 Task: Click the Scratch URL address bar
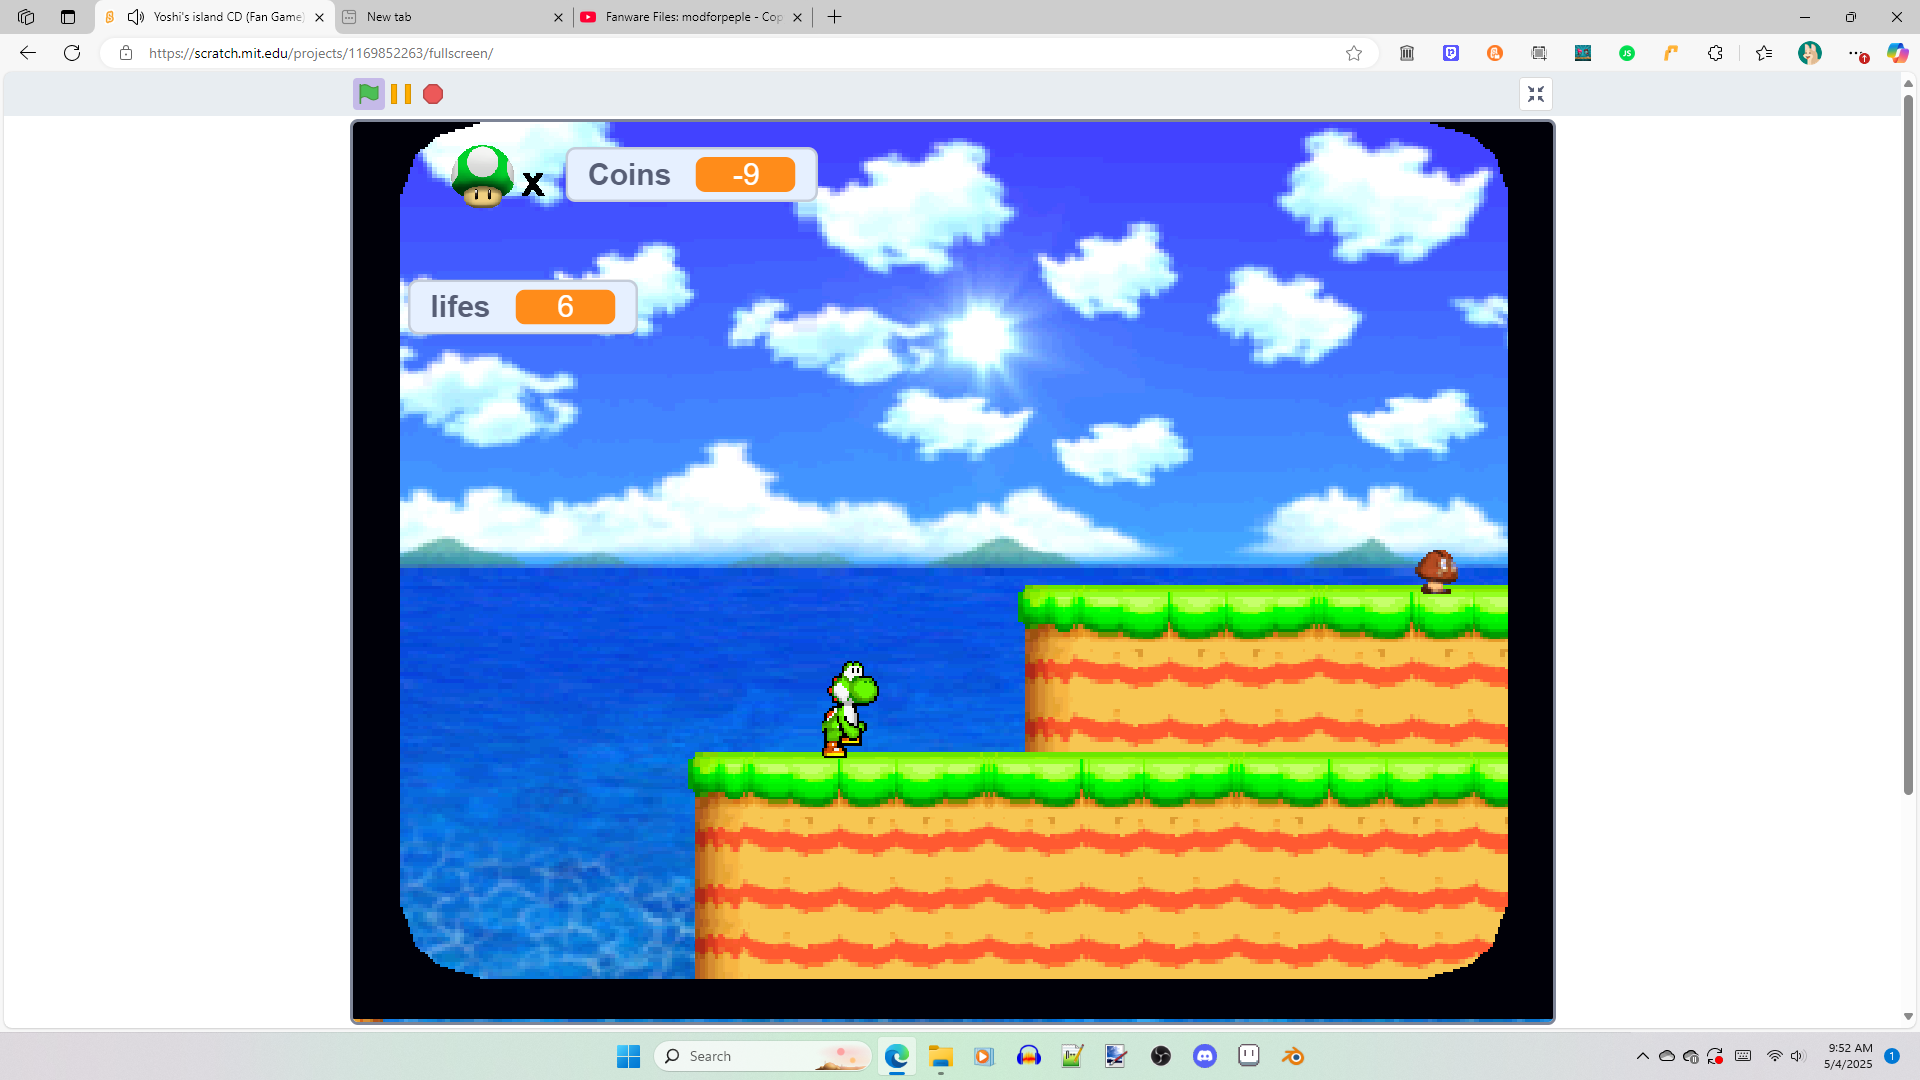pos(740,53)
